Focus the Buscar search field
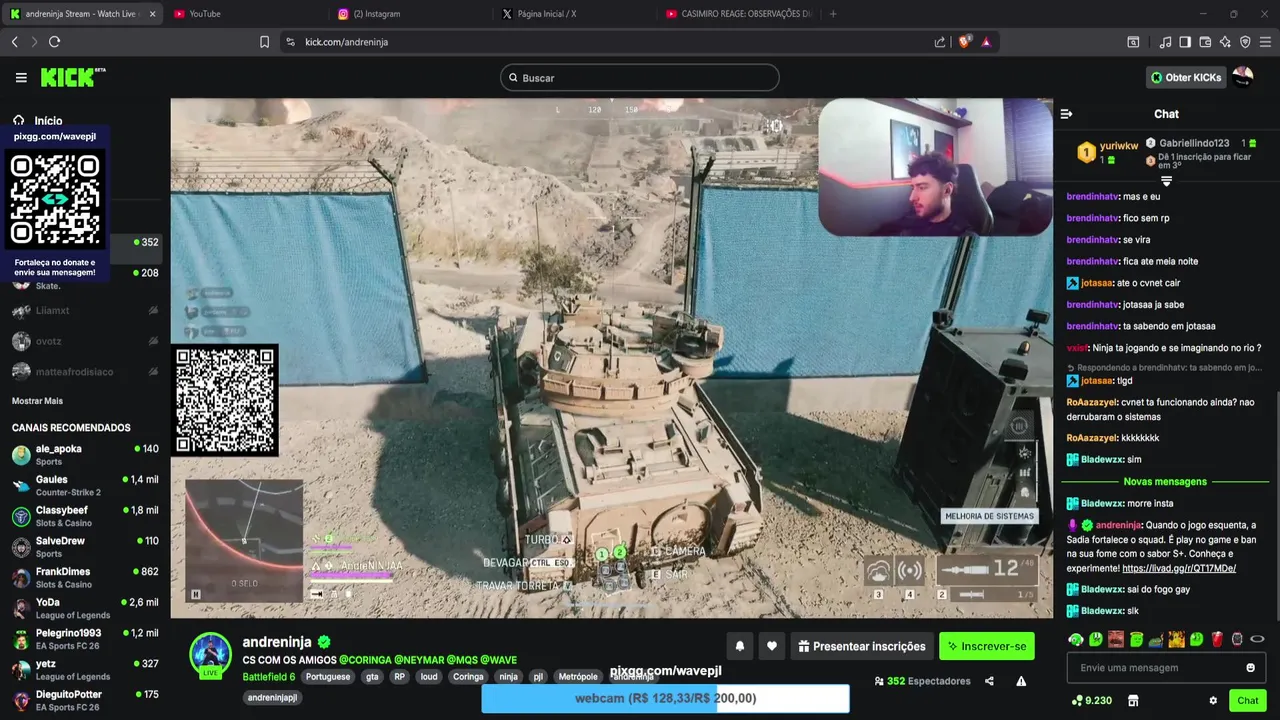This screenshot has width=1280, height=720. point(640,77)
